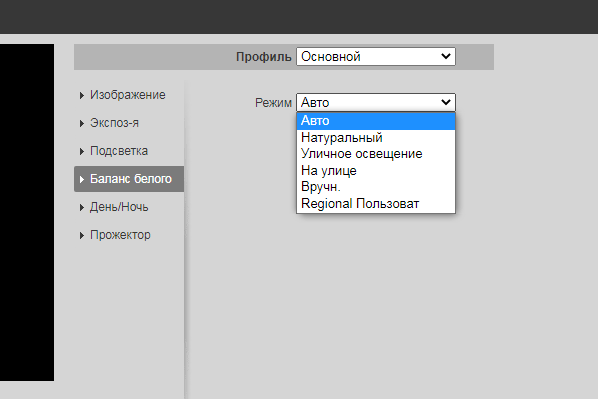Viewport: 608px width, 404px height.
Task: Choose Вручн. white balance mode
Action: click(x=375, y=187)
